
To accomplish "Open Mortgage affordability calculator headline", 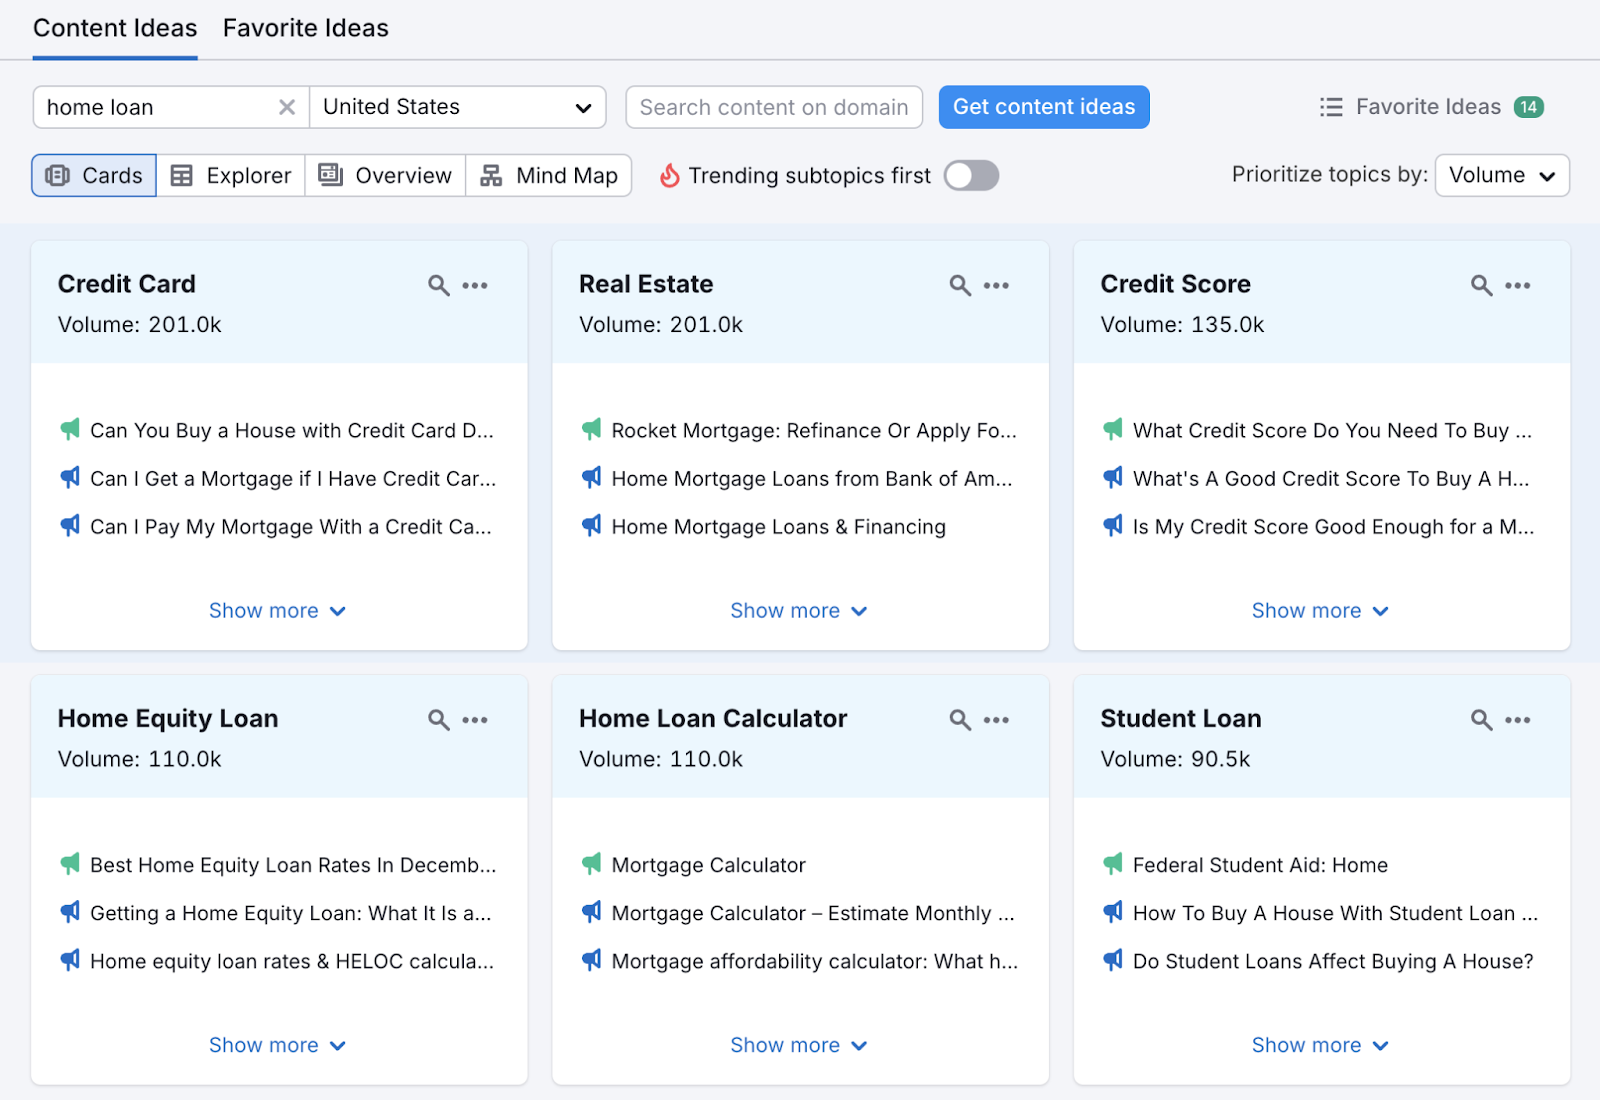I will tap(814, 961).
